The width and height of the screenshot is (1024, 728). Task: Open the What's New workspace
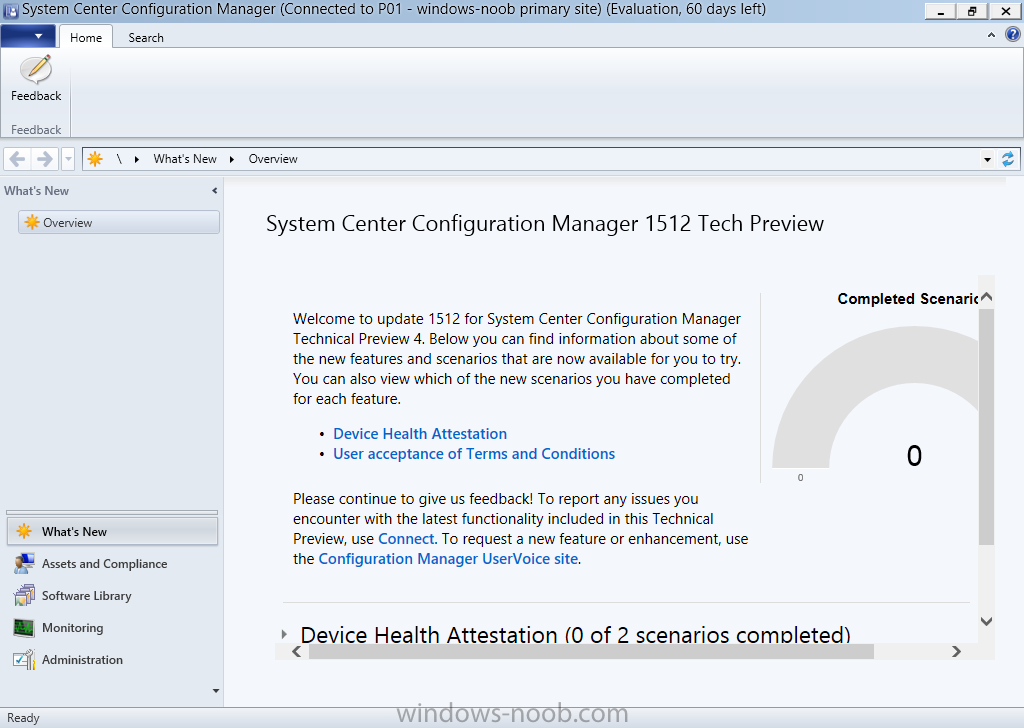(x=112, y=531)
